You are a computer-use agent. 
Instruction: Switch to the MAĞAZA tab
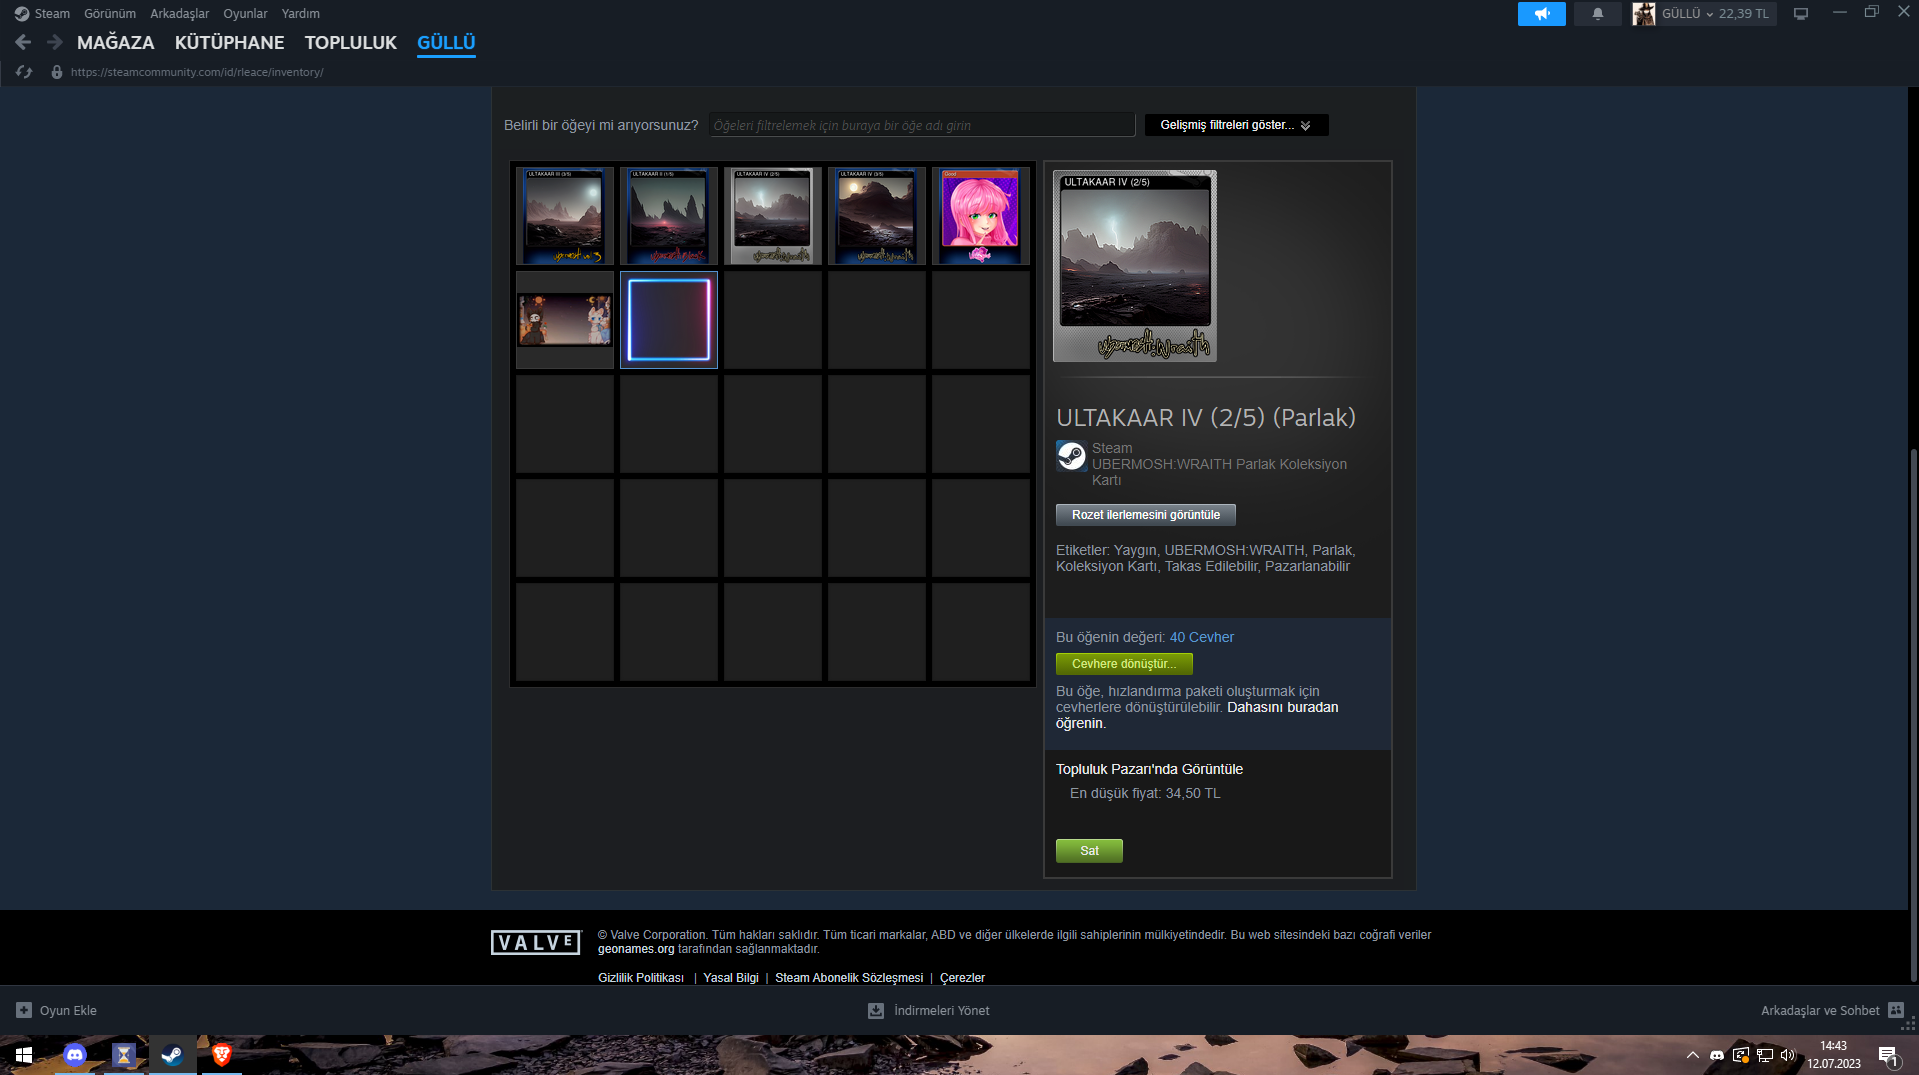click(x=116, y=43)
